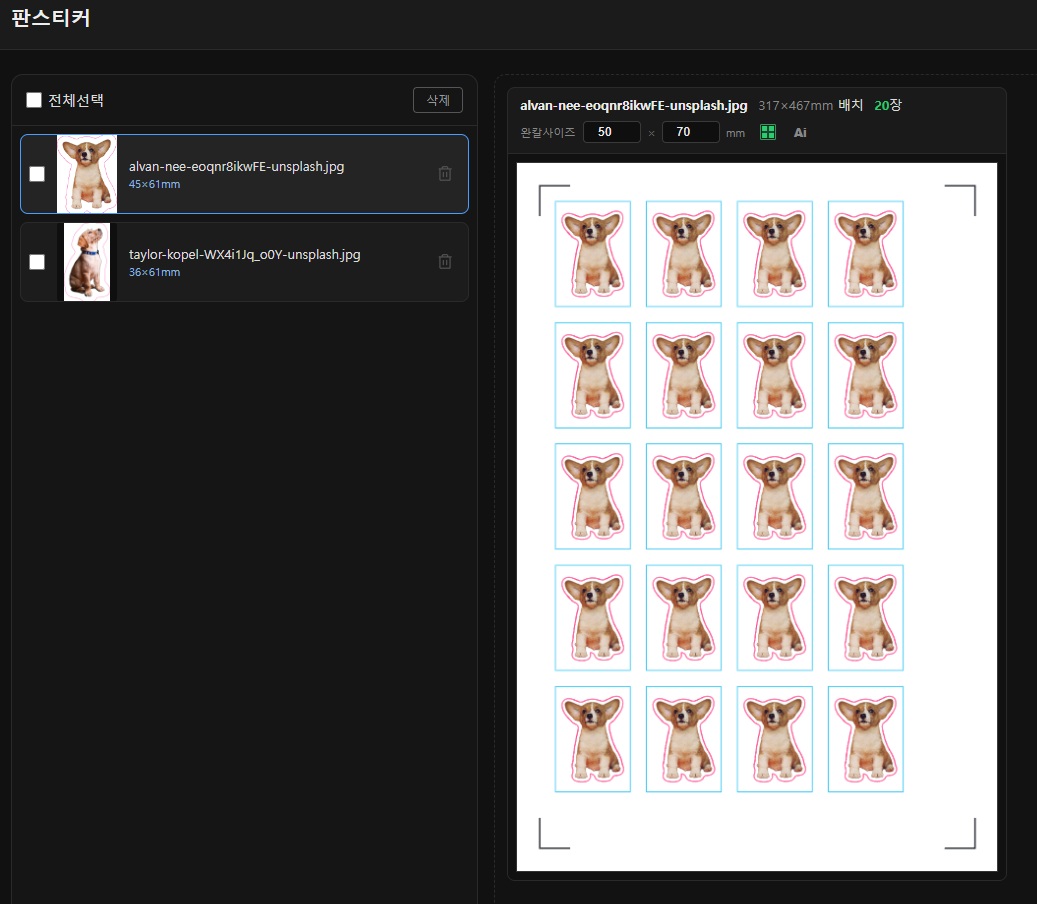The width and height of the screenshot is (1037, 904).
Task: Click the 45×61mm size label
Action: tap(154, 185)
